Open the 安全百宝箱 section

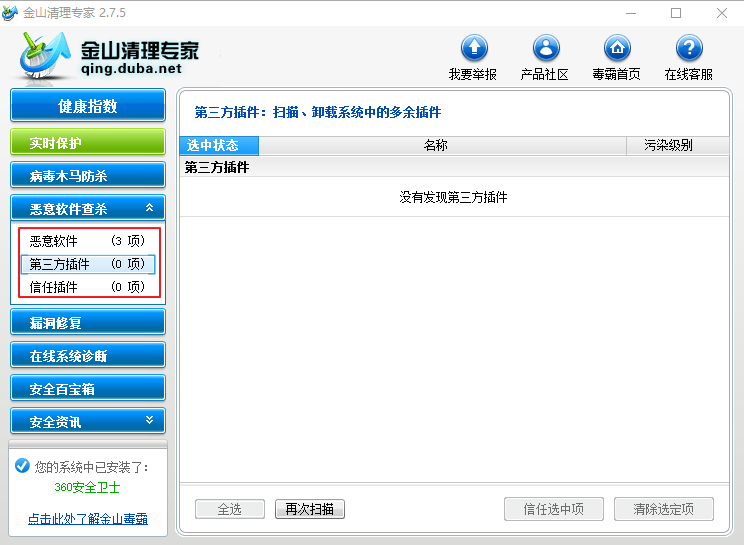88,388
